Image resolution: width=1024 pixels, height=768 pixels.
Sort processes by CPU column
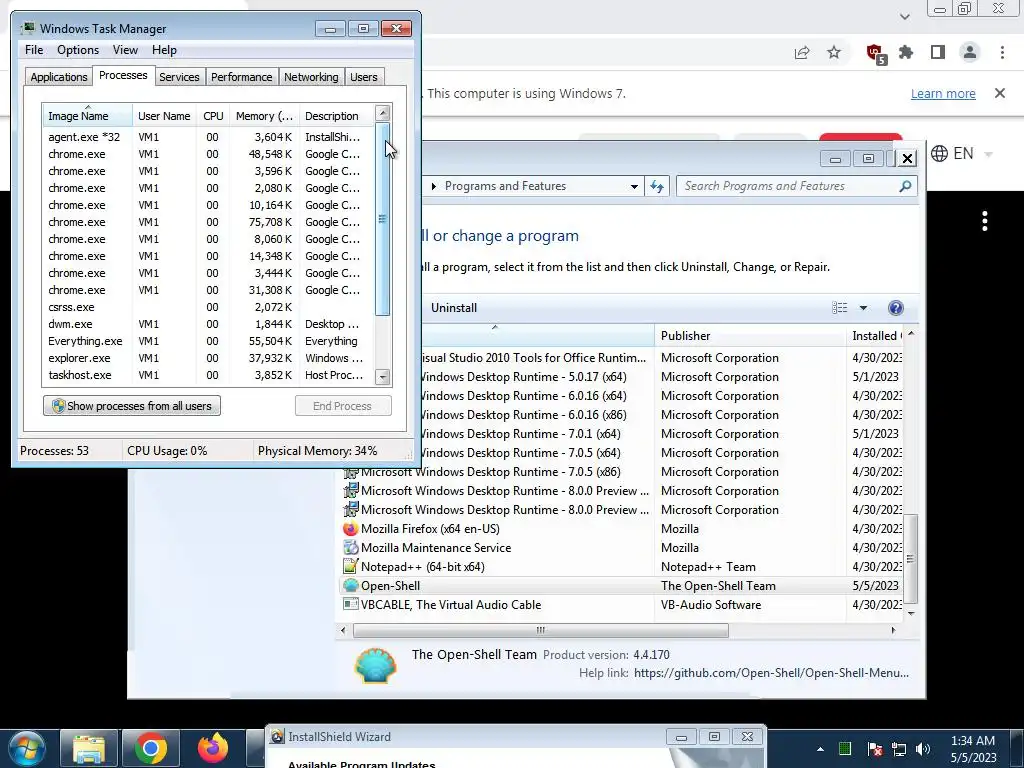[x=213, y=116]
